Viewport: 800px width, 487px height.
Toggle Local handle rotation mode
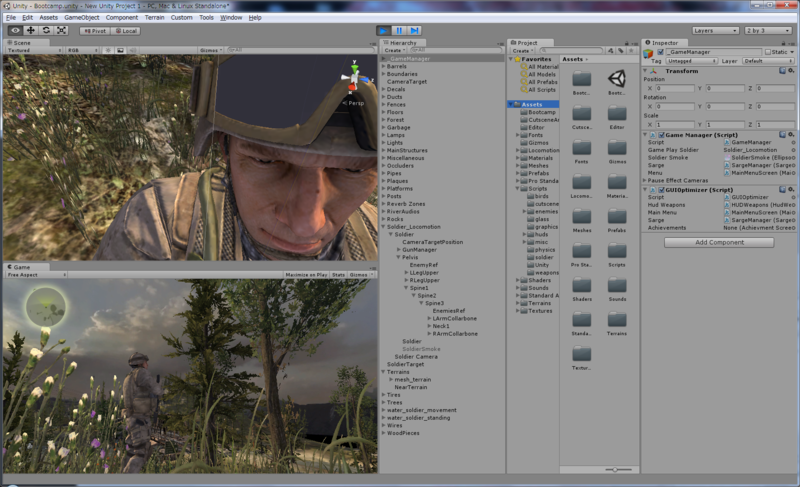point(126,31)
